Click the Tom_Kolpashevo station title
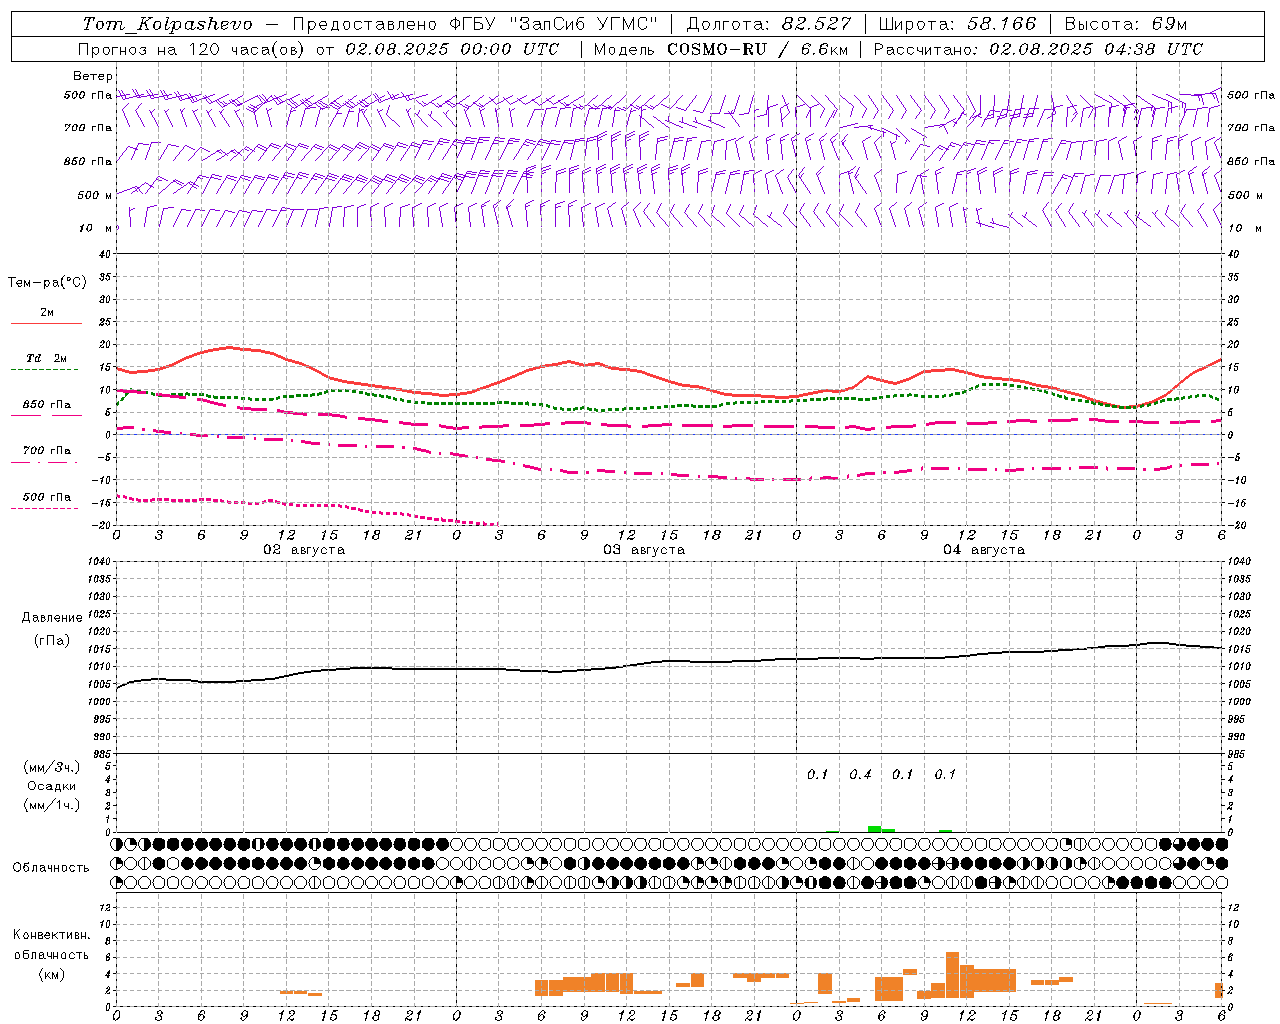The image size is (1280, 1024). click(168, 24)
